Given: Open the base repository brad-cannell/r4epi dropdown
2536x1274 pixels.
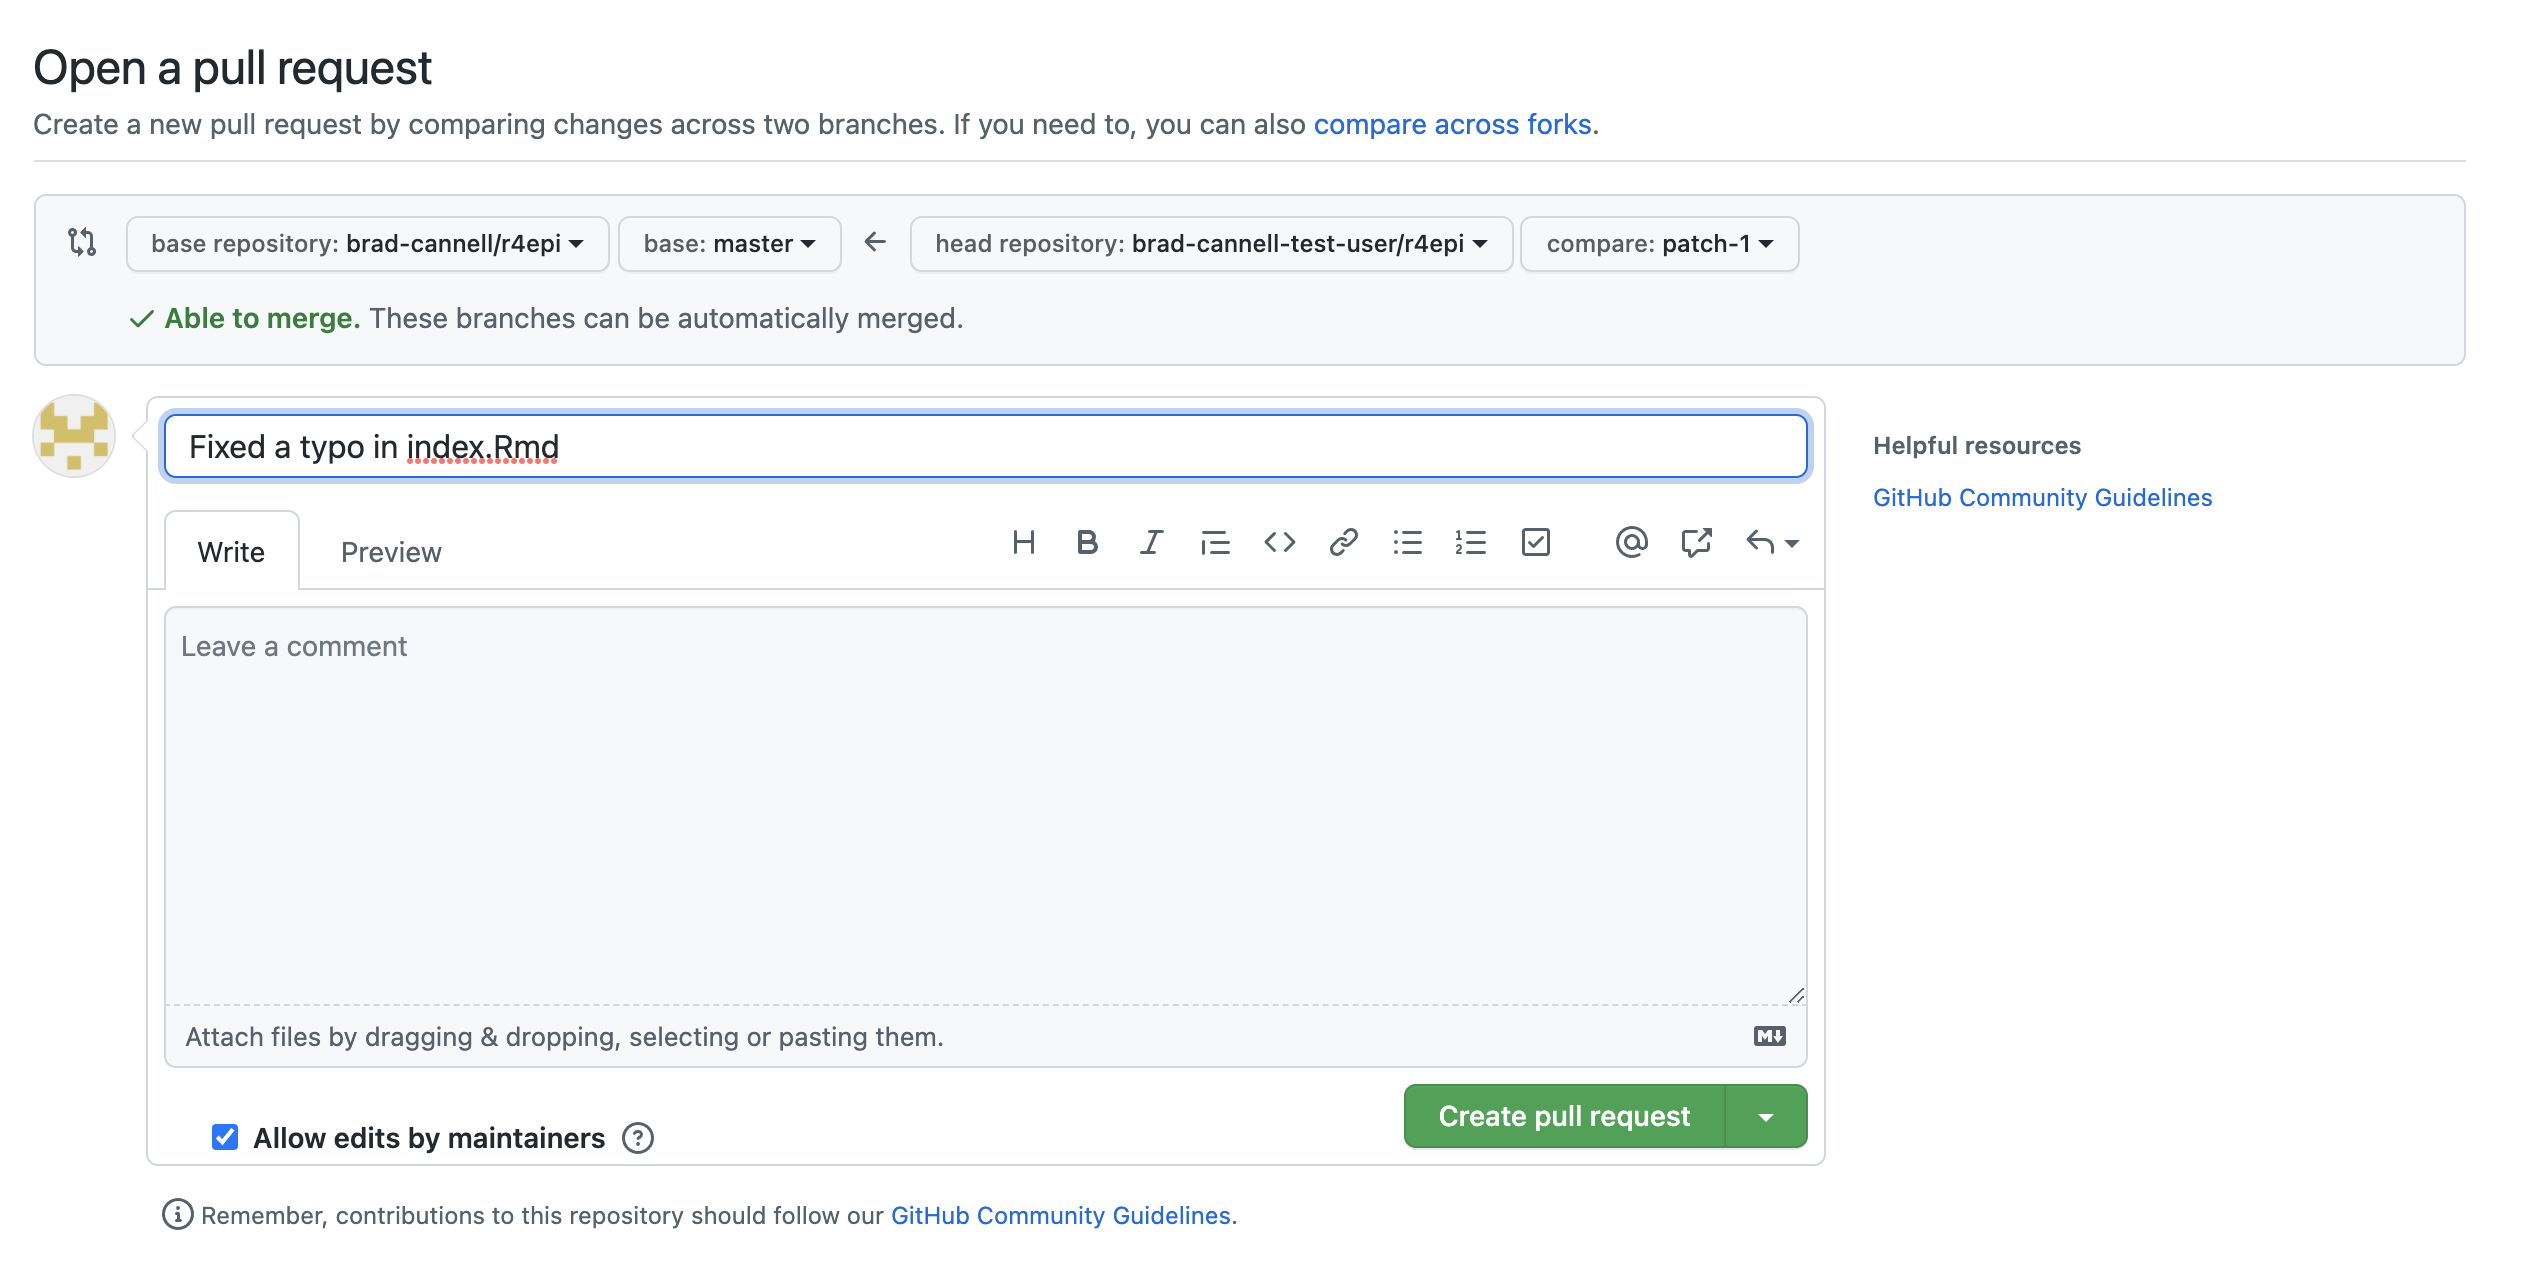Looking at the screenshot, I should [367, 244].
